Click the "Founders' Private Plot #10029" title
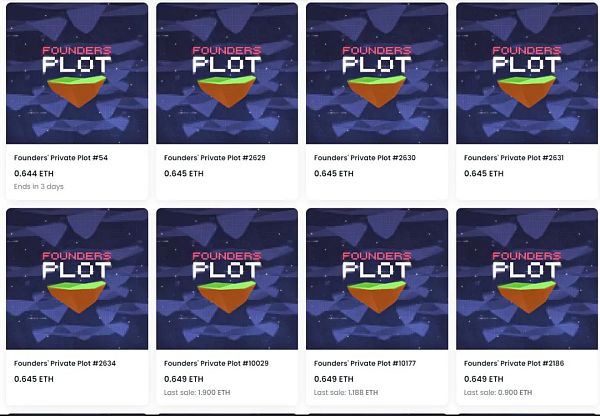Viewport: 600px width, 416px height. click(x=217, y=363)
